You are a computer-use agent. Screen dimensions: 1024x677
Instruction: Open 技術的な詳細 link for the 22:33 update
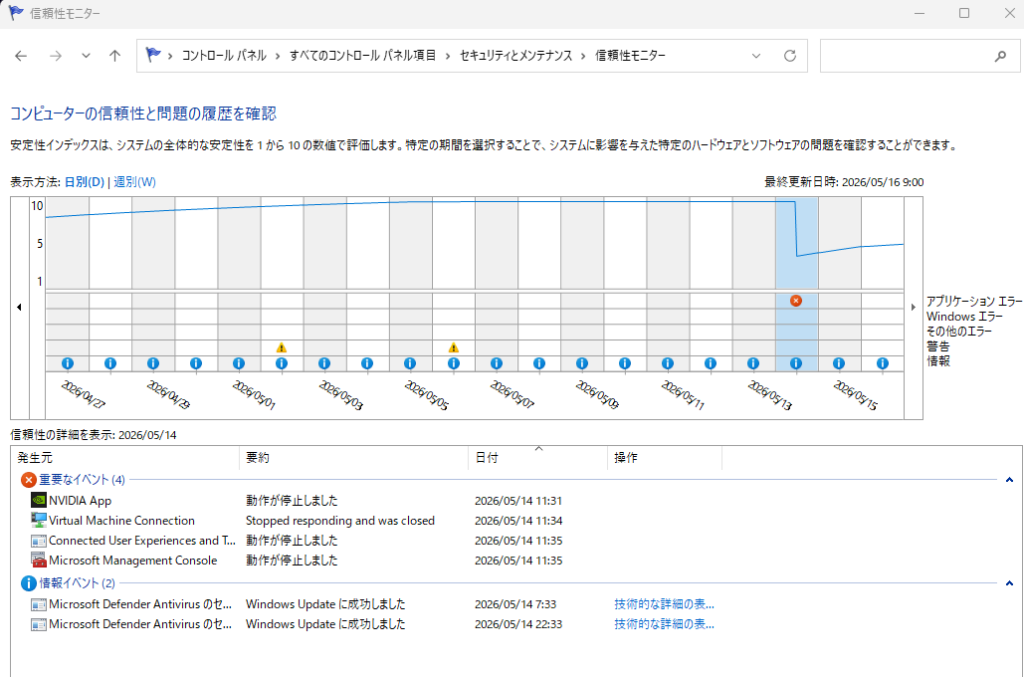tap(664, 624)
